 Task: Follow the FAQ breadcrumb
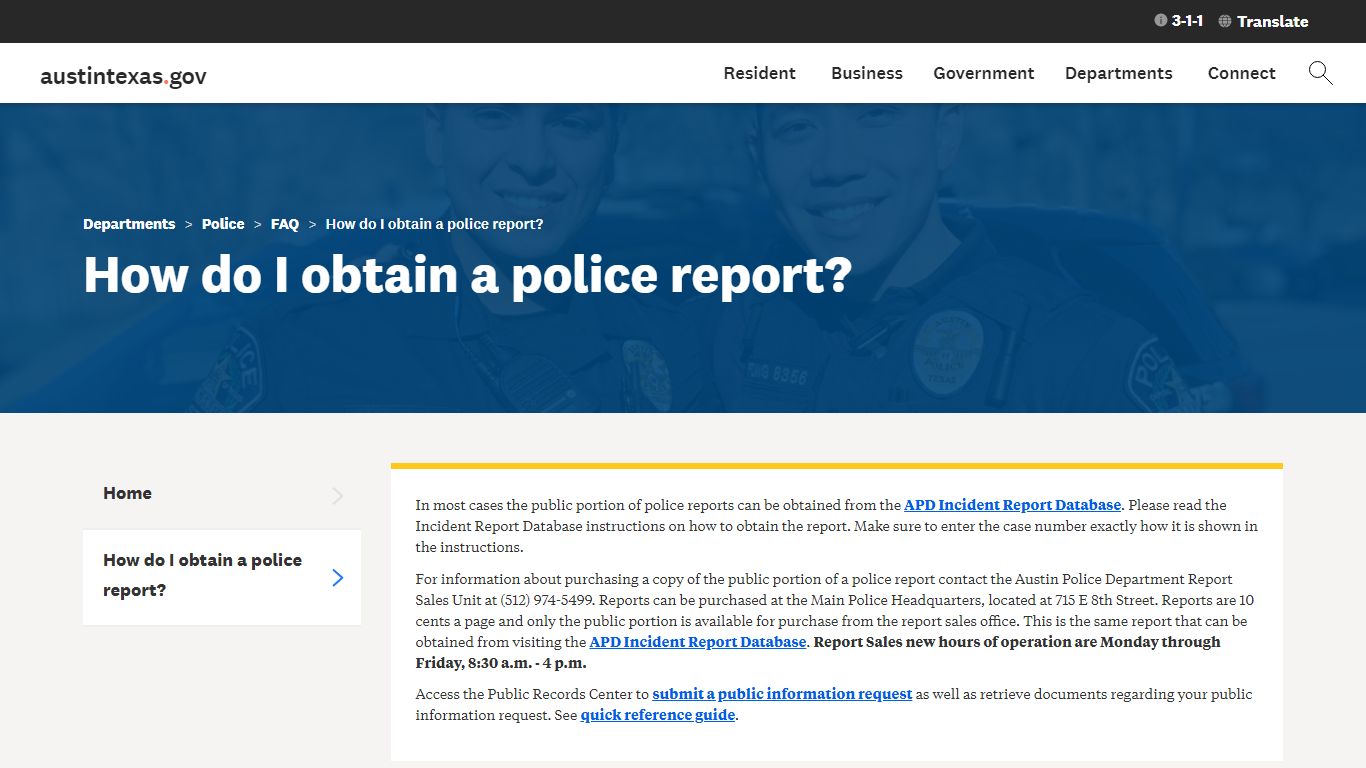point(285,224)
